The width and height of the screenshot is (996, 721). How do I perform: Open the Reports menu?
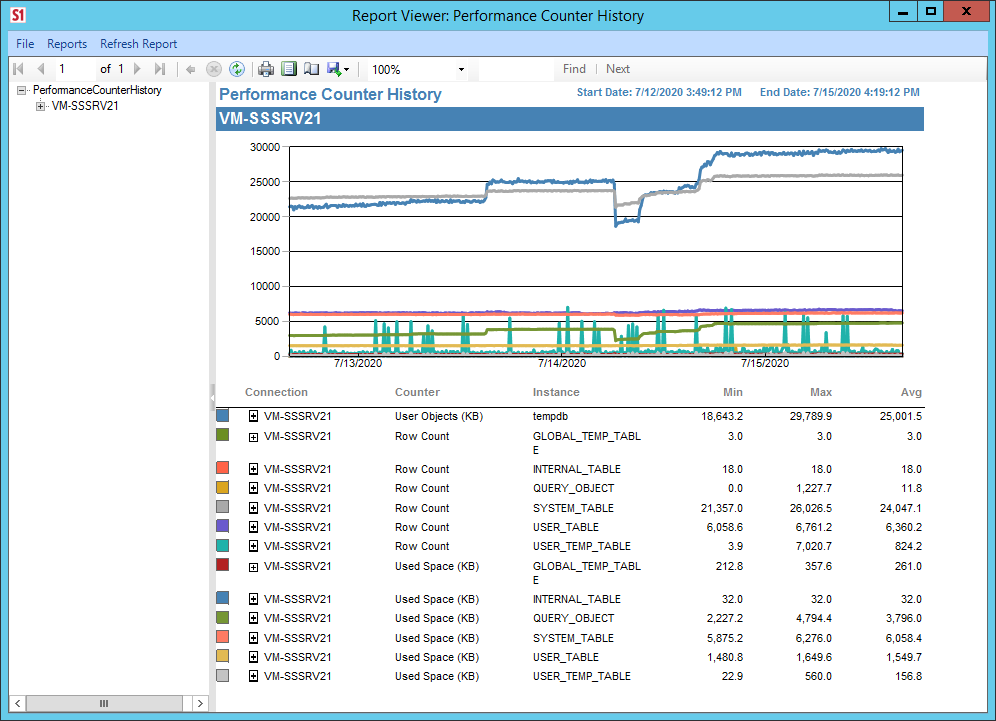pos(66,44)
